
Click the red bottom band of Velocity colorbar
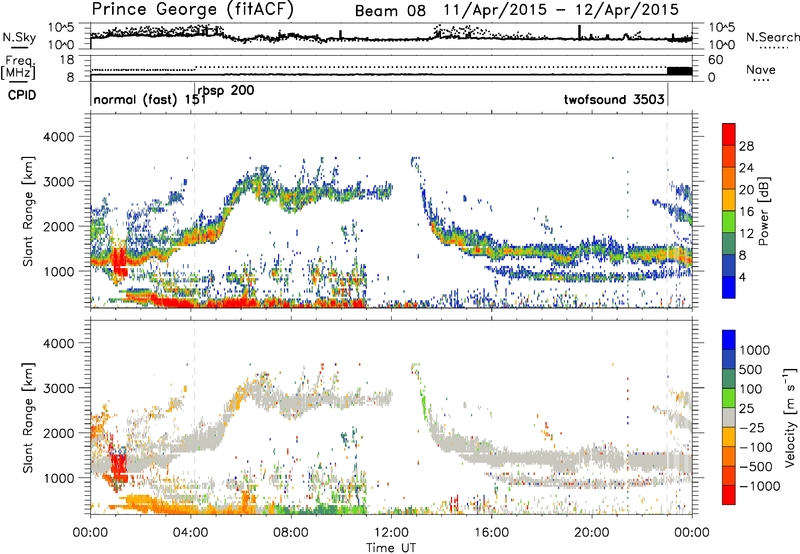coord(729,495)
